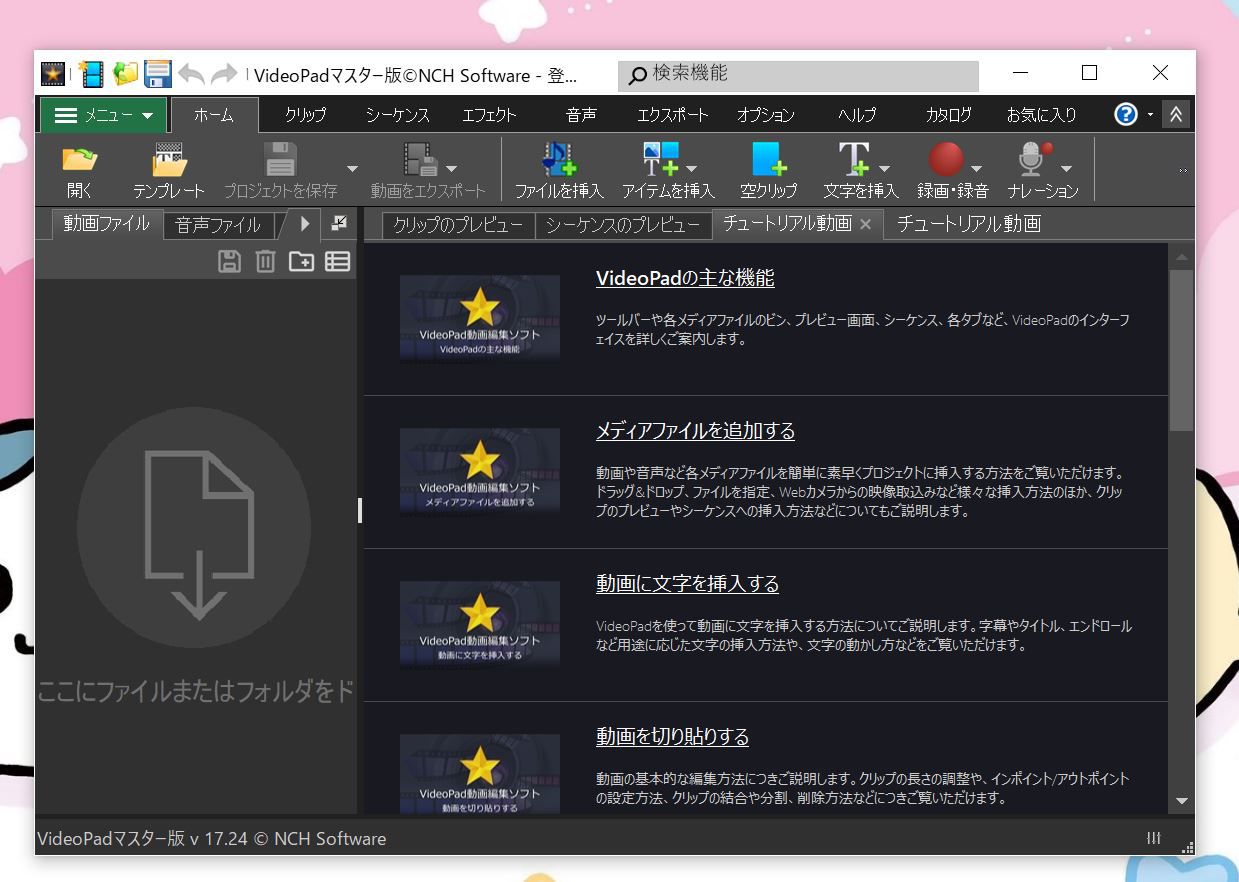1239x882 pixels.
Task: Open the help icon dropdown arrow
Action: coord(1150,115)
